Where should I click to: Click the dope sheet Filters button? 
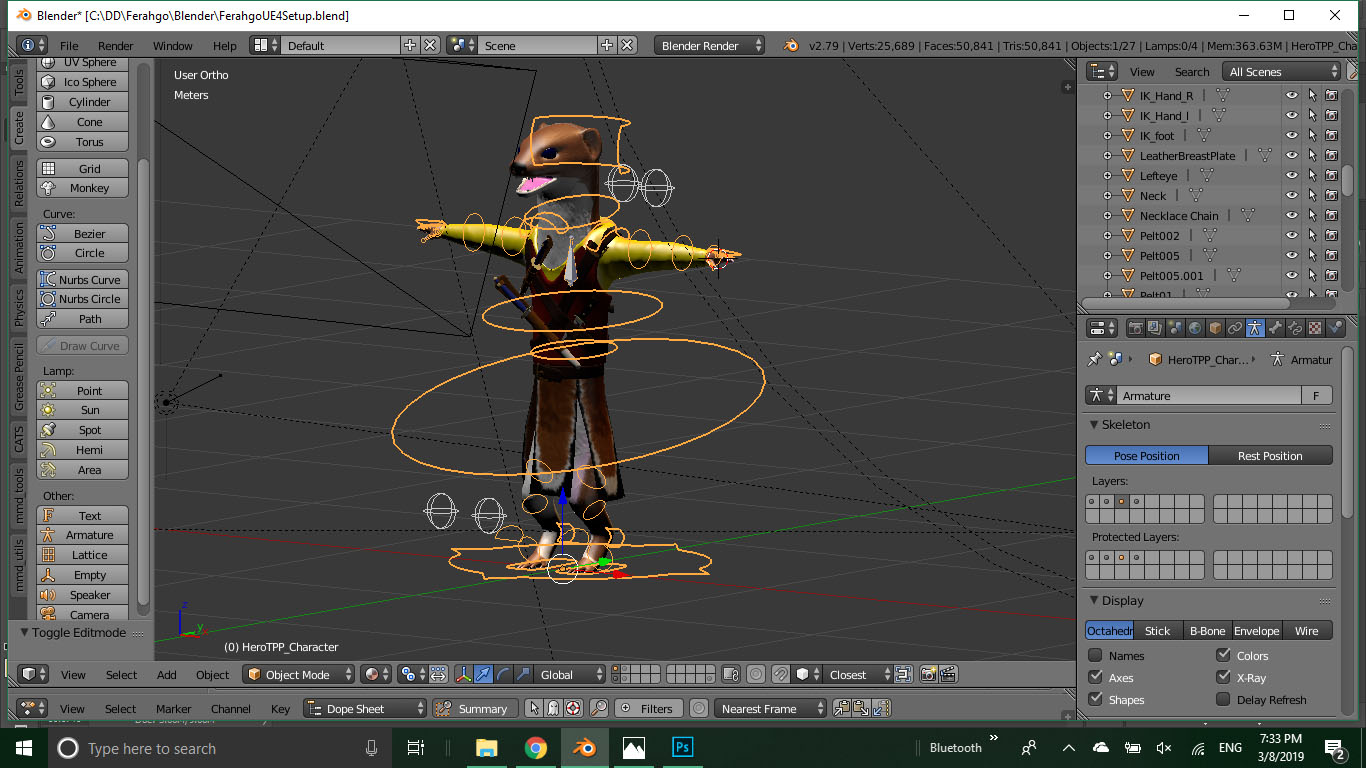(647, 709)
